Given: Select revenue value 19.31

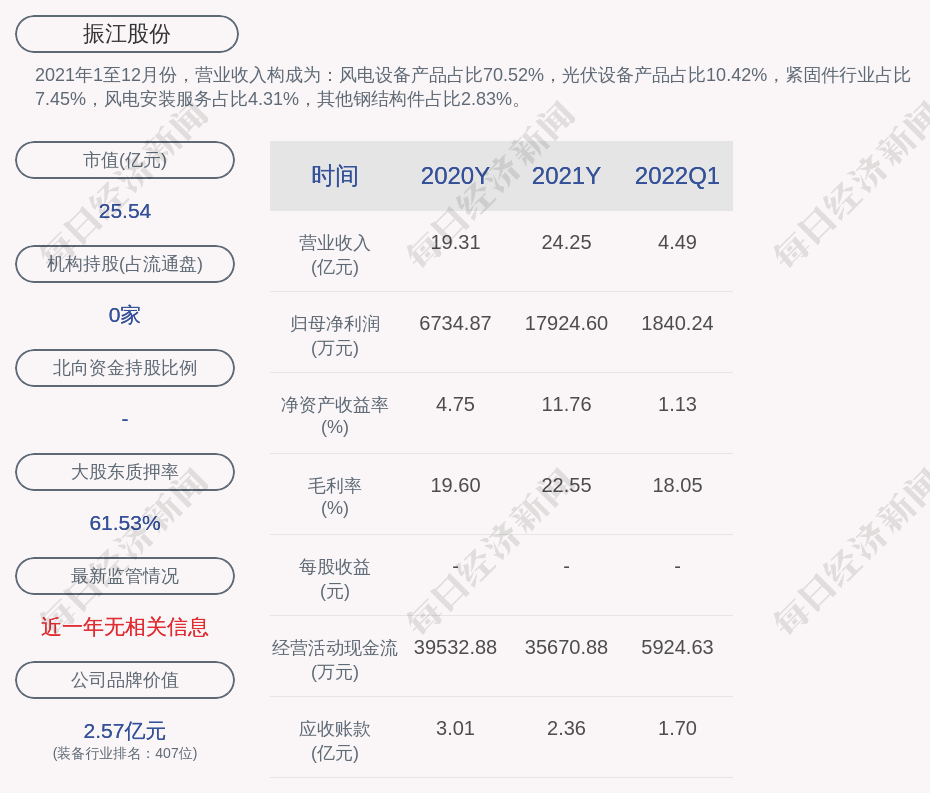Looking at the screenshot, I should click(455, 243).
